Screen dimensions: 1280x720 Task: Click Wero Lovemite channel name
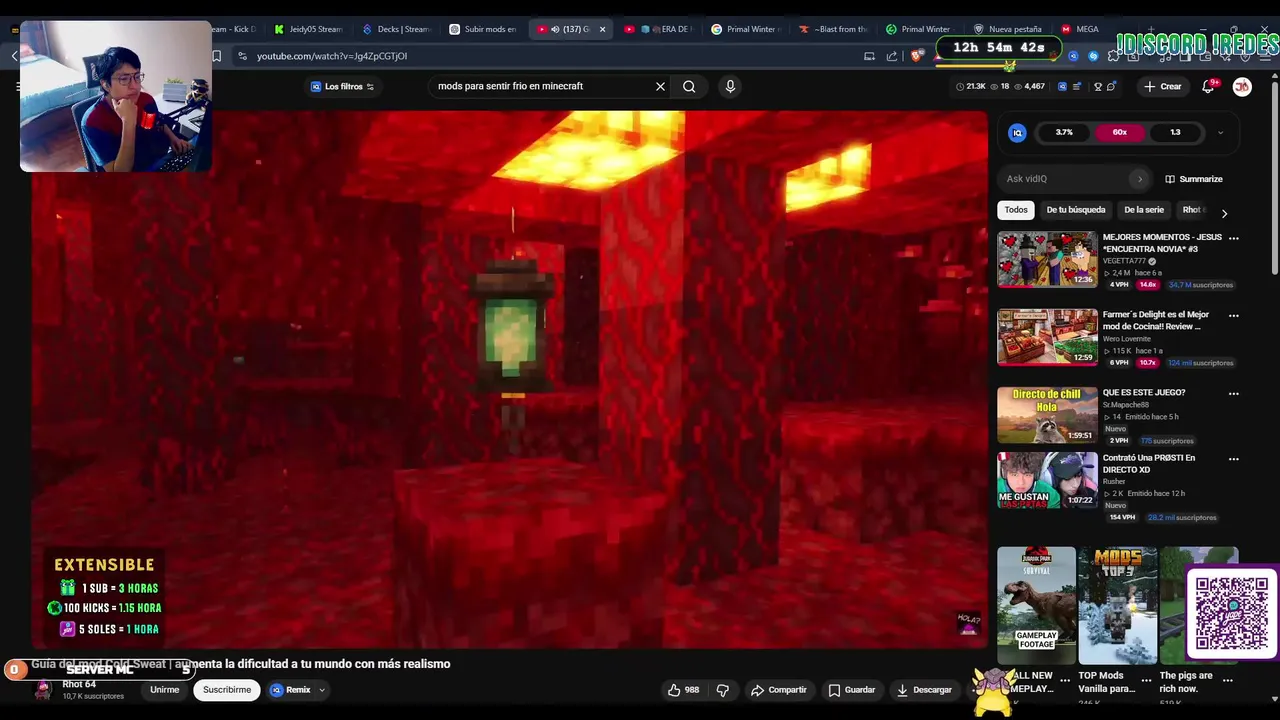(x=1129, y=339)
